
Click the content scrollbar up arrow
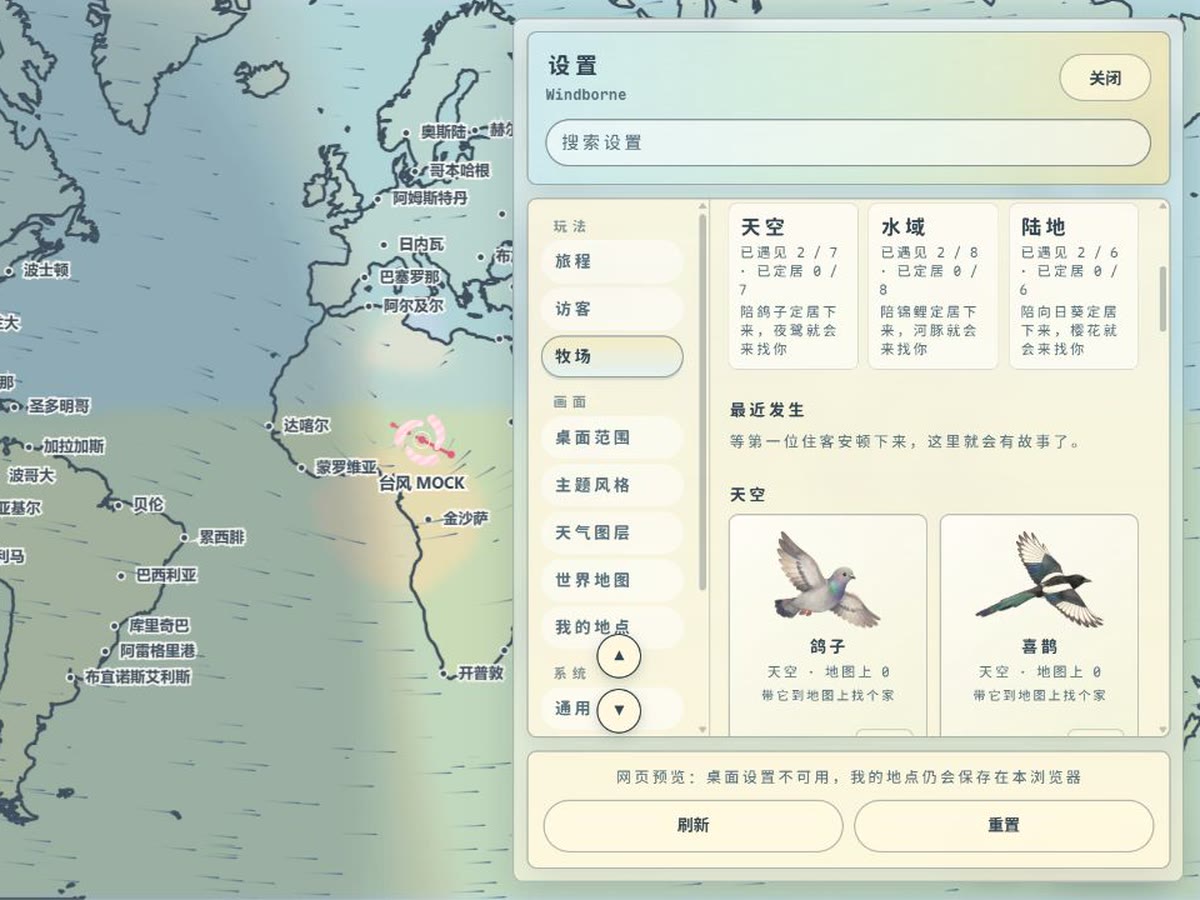(x=1162, y=207)
